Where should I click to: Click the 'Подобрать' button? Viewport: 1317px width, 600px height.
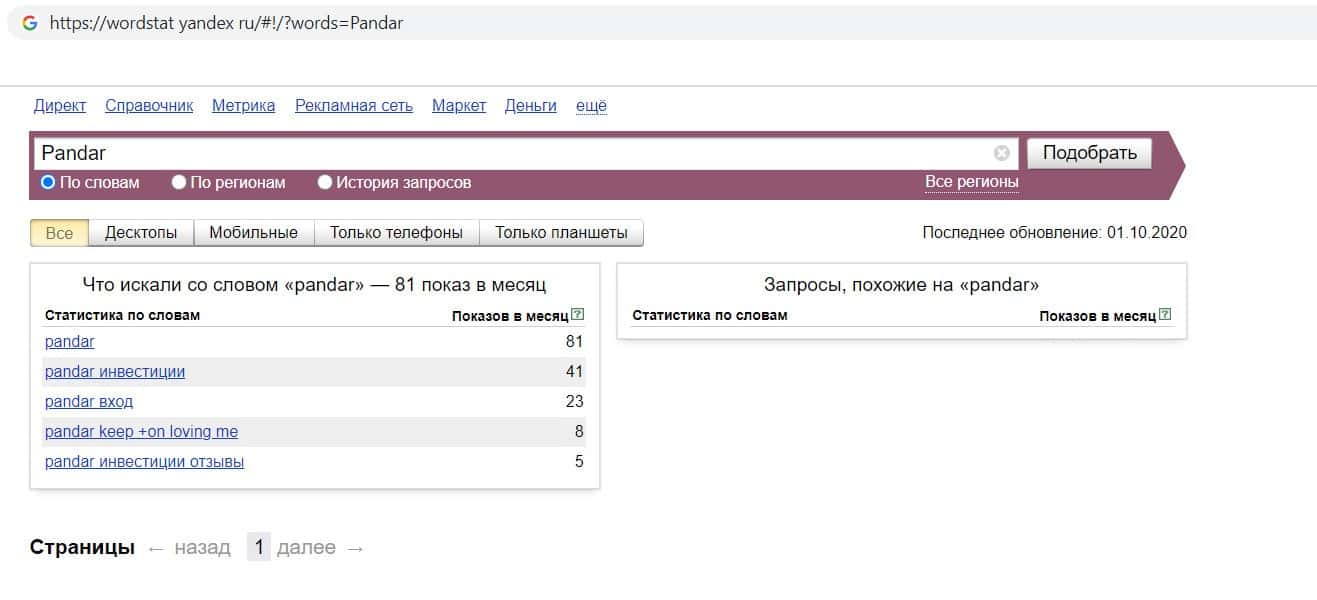click(x=1090, y=153)
